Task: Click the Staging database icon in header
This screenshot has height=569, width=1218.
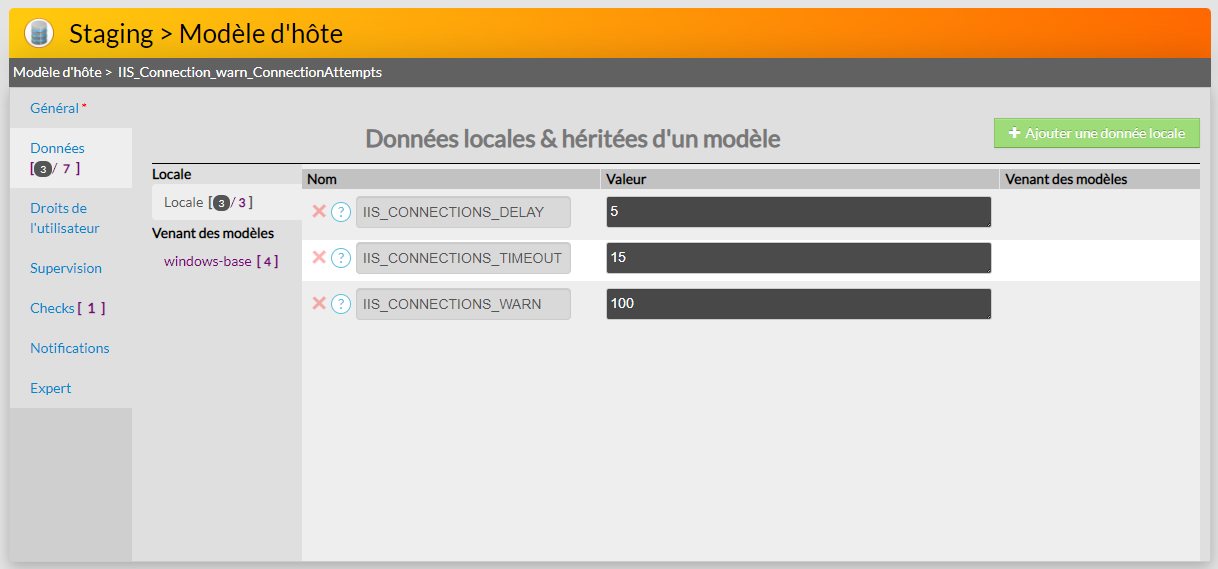Action: (39, 34)
